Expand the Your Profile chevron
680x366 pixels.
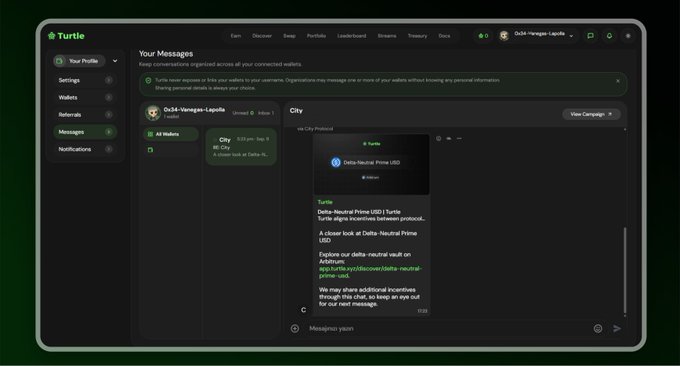coord(115,61)
